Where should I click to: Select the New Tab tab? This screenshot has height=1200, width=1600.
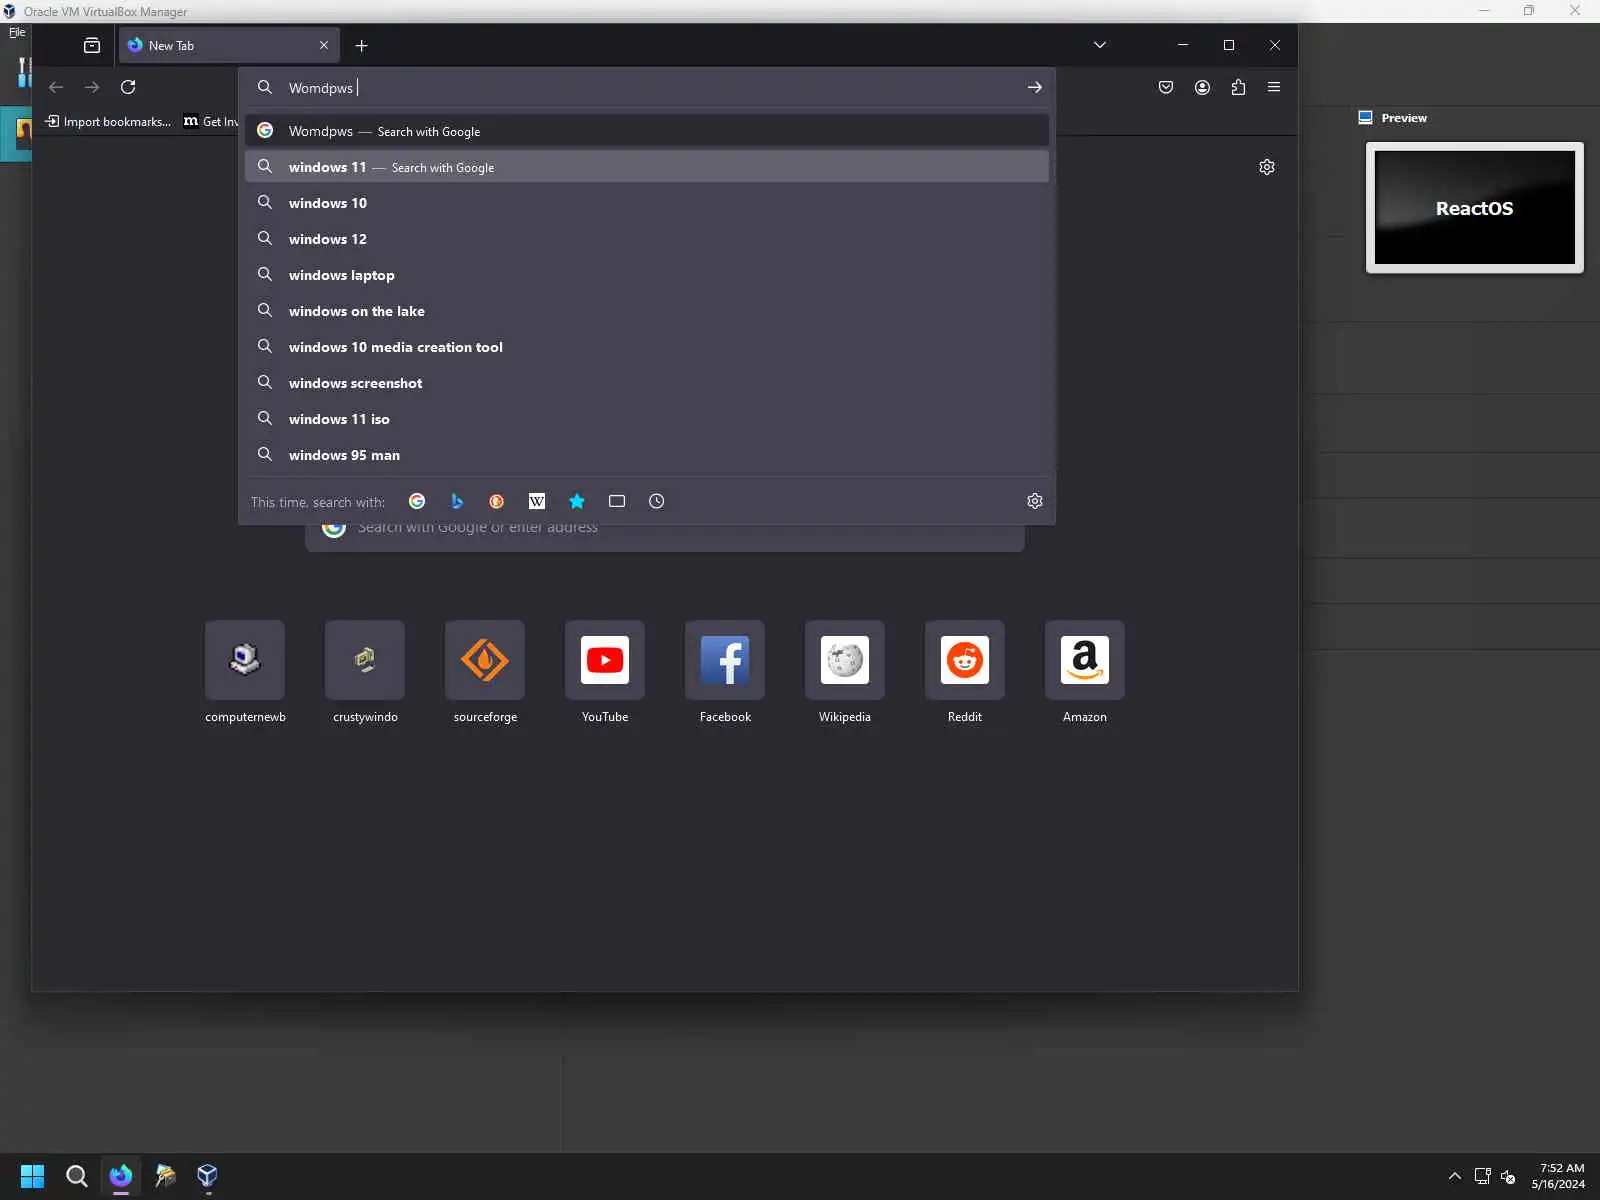[x=230, y=45]
